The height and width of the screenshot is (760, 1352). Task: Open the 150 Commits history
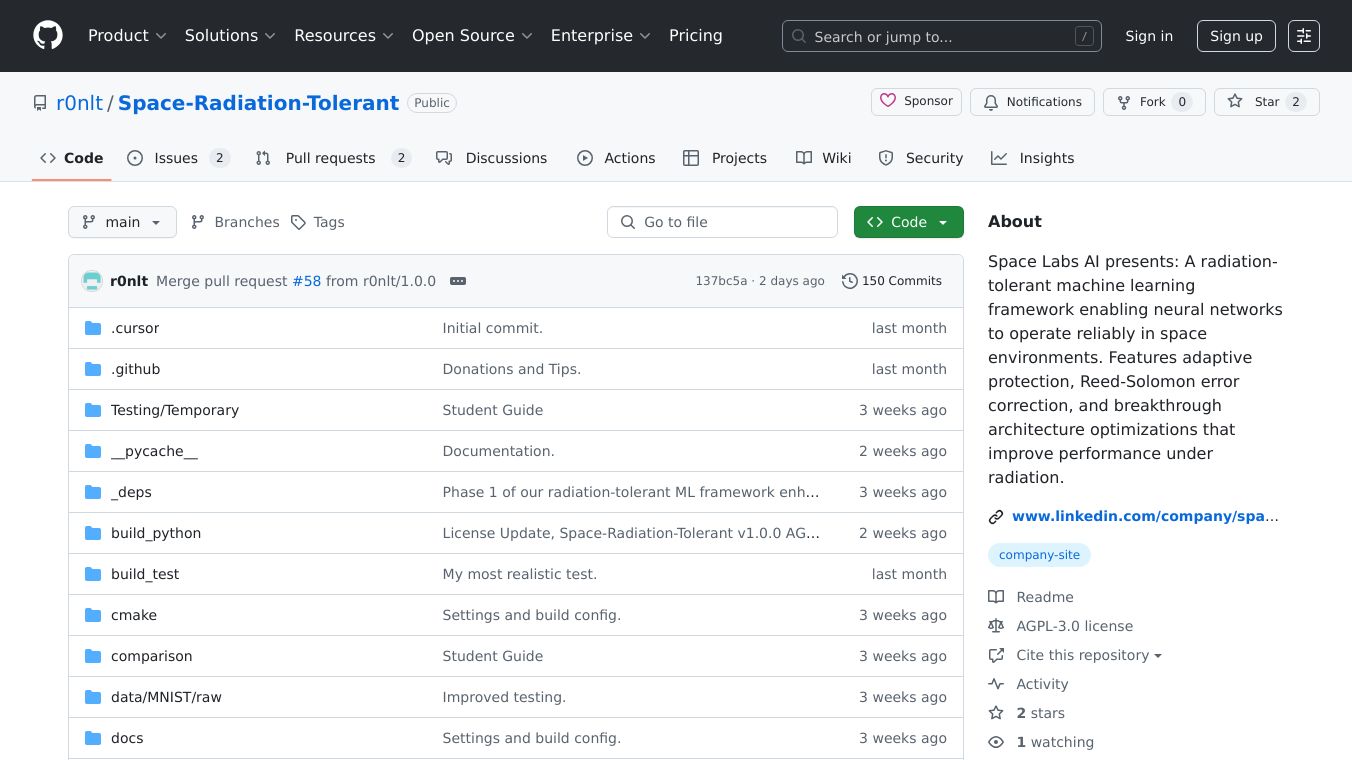click(891, 281)
